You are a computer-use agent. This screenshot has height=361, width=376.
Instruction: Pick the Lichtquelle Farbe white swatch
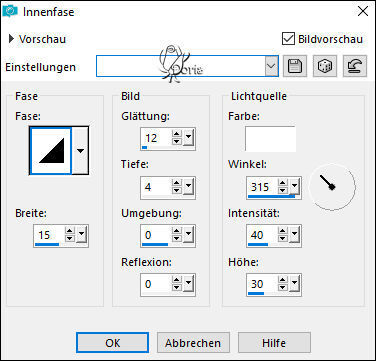270,138
